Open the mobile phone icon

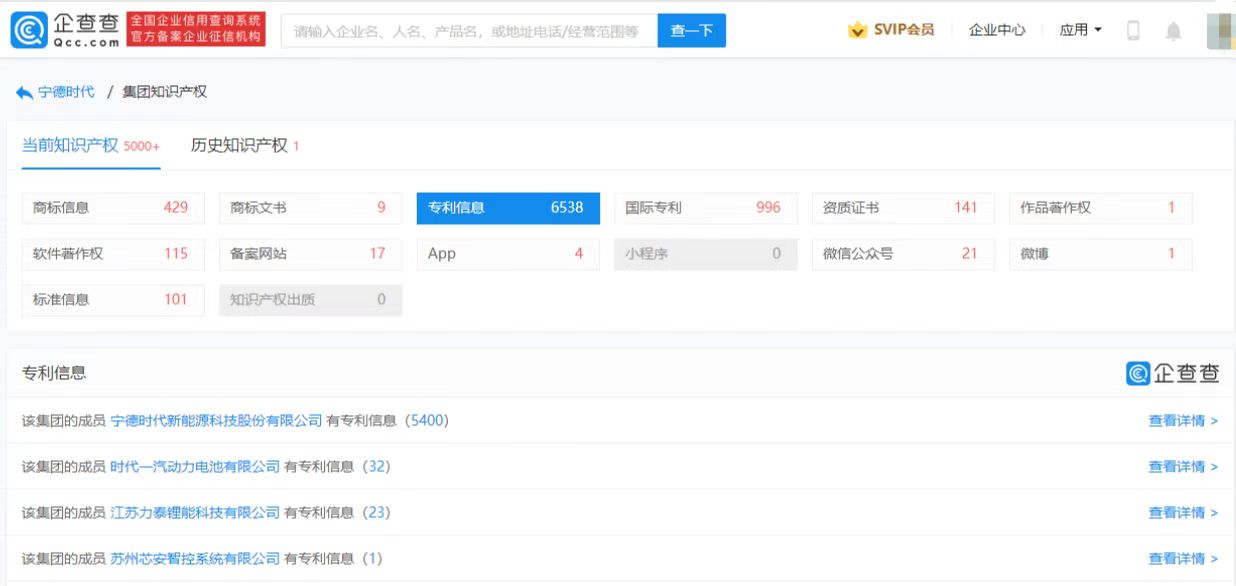click(x=1133, y=30)
